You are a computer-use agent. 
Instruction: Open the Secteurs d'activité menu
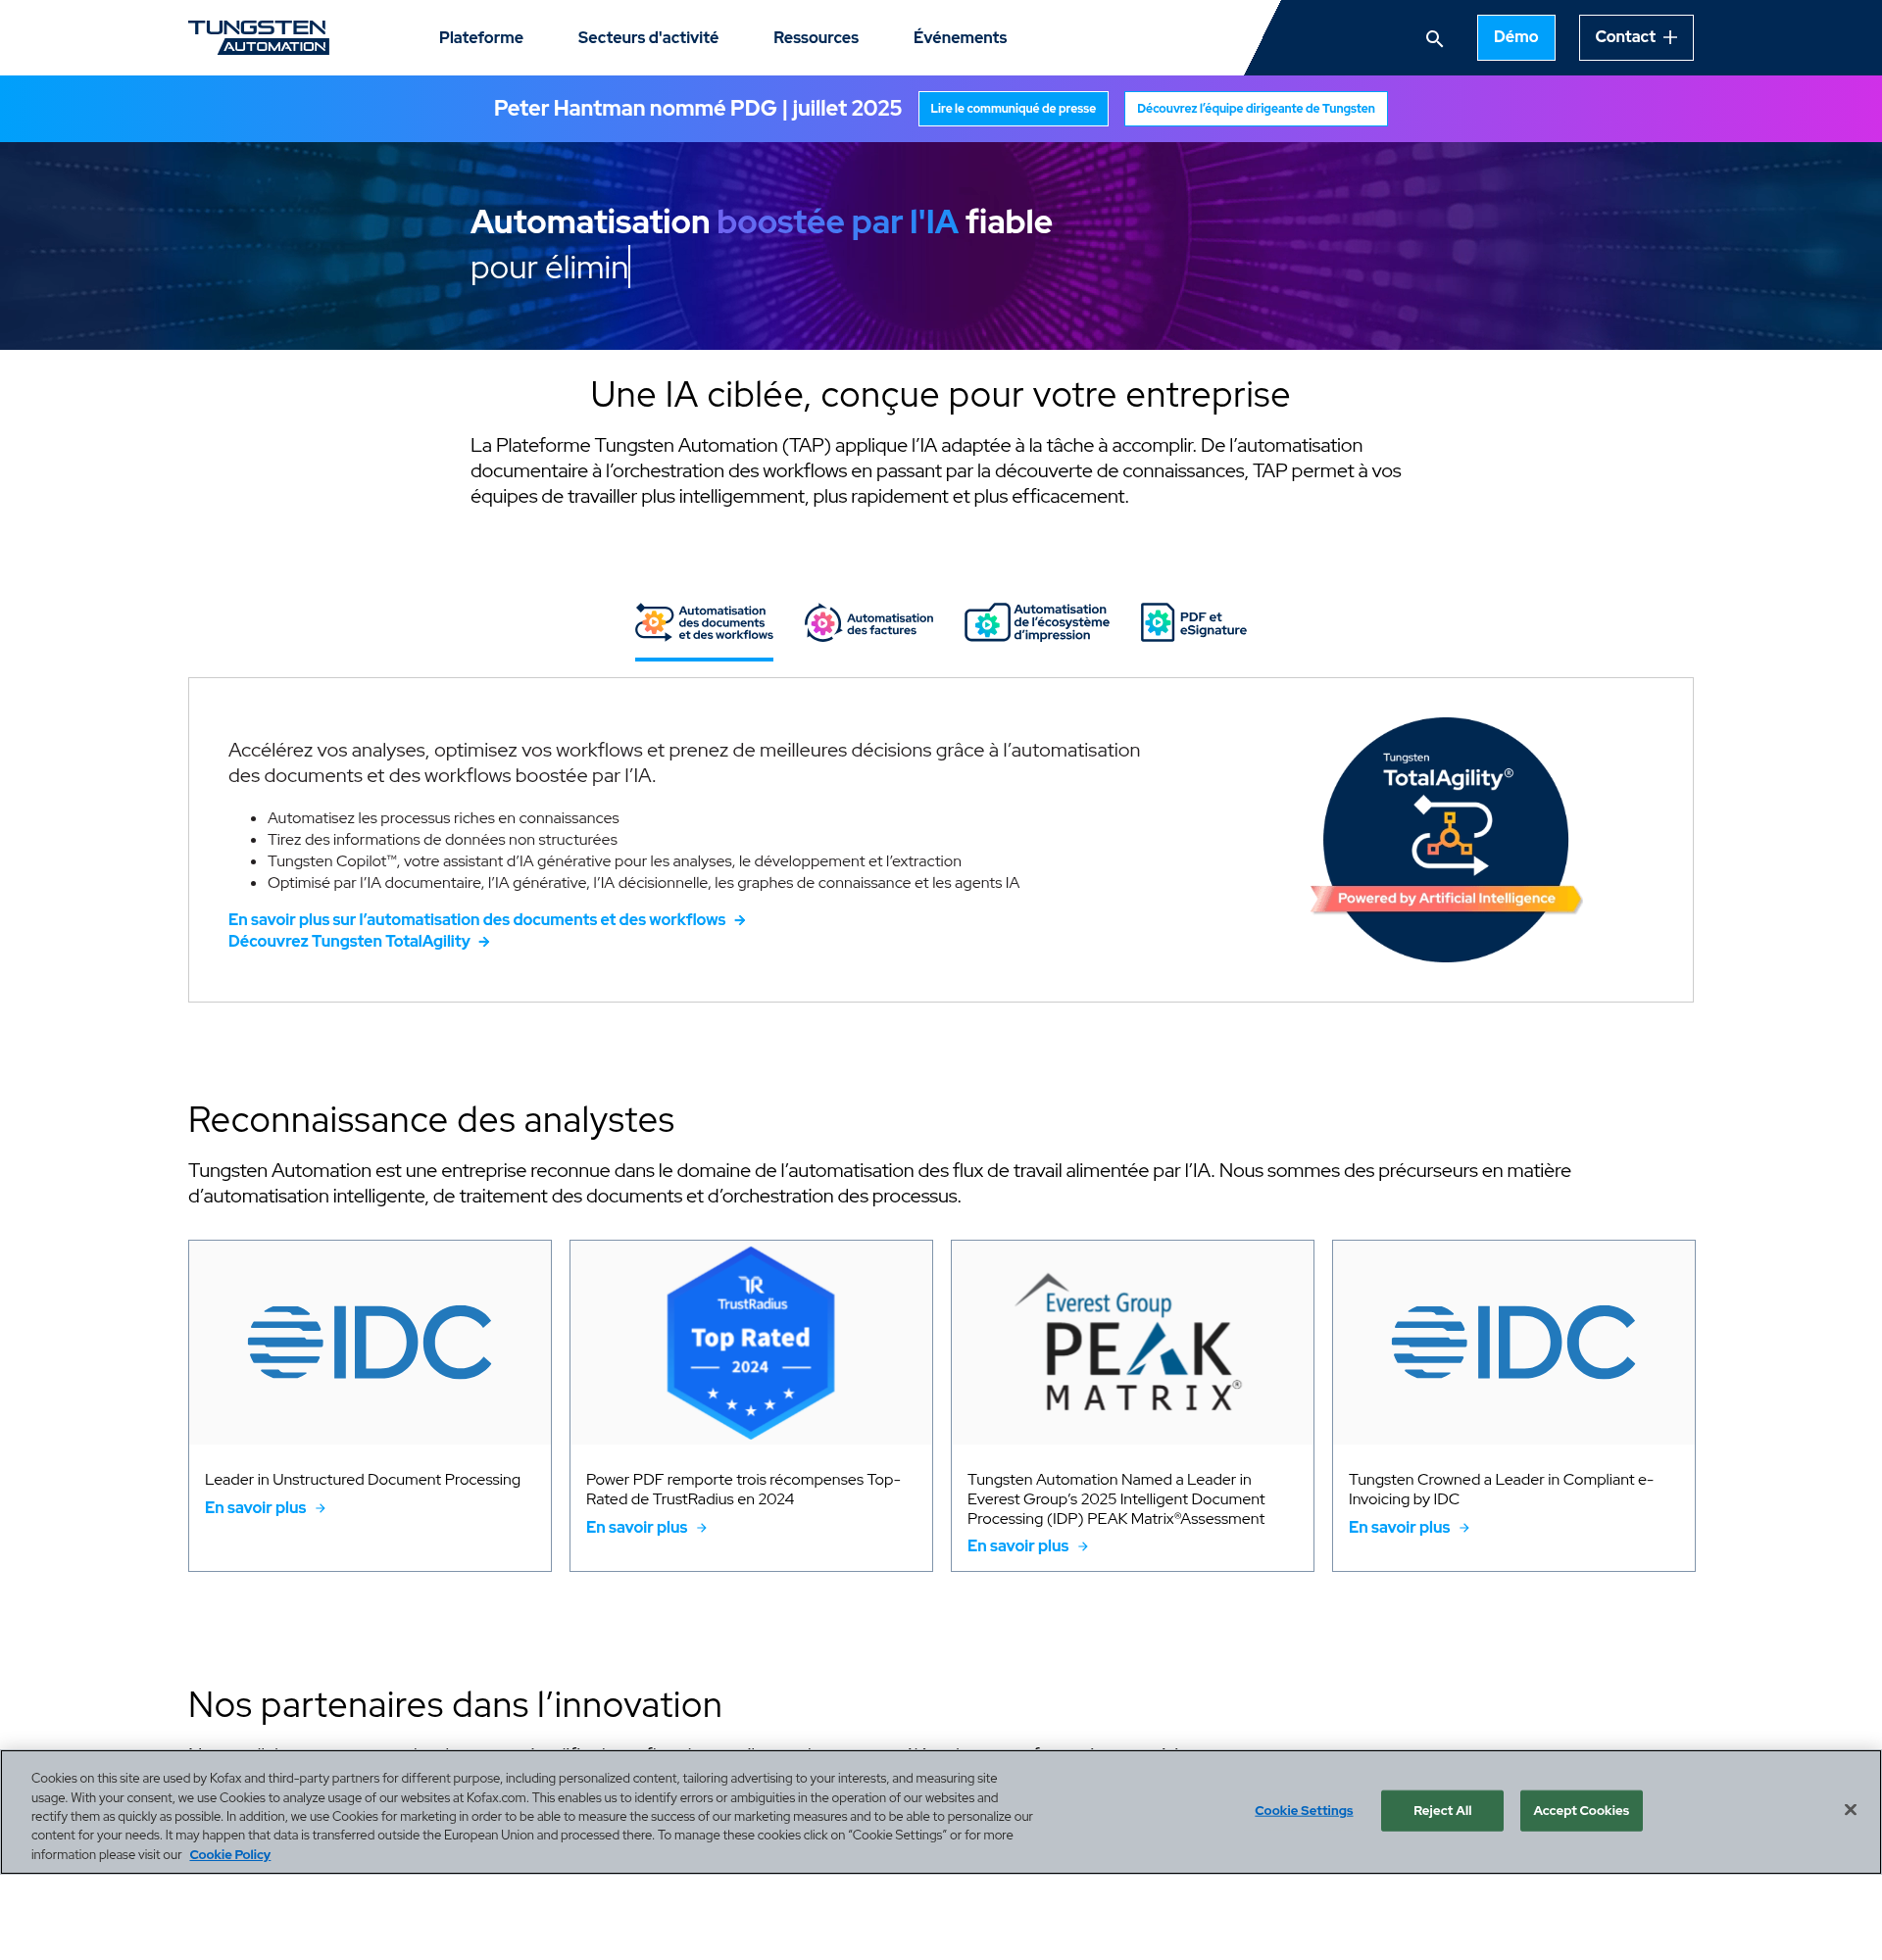[647, 38]
